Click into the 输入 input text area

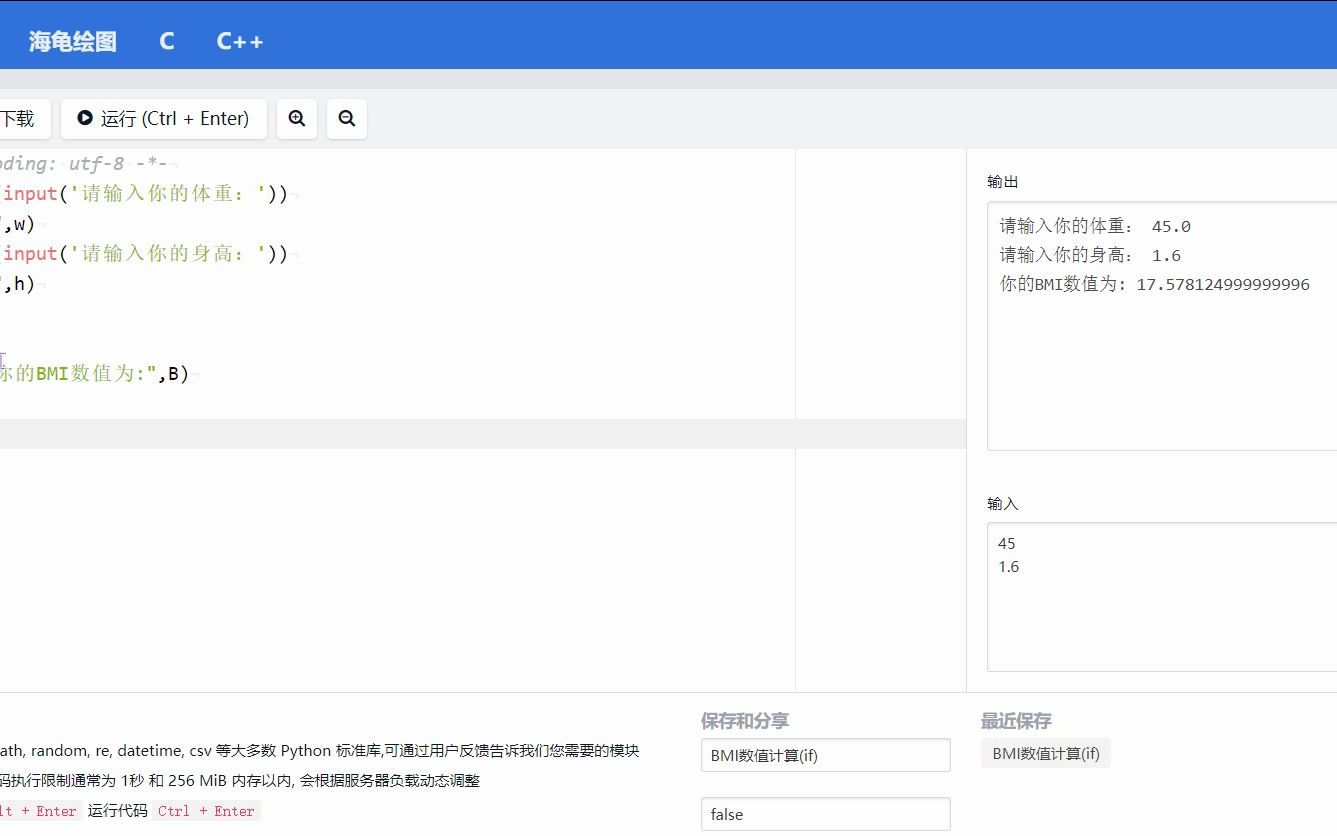[x=1162, y=597]
